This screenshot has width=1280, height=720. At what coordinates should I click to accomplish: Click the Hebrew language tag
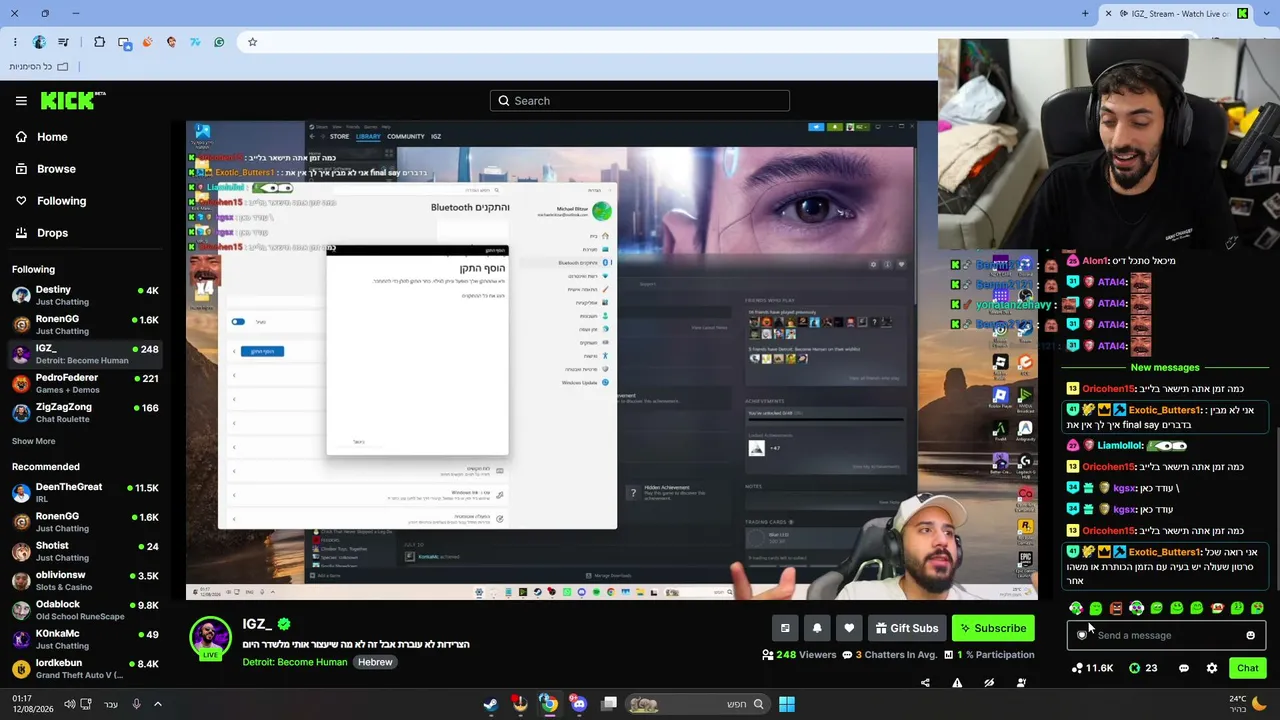tap(375, 662)
